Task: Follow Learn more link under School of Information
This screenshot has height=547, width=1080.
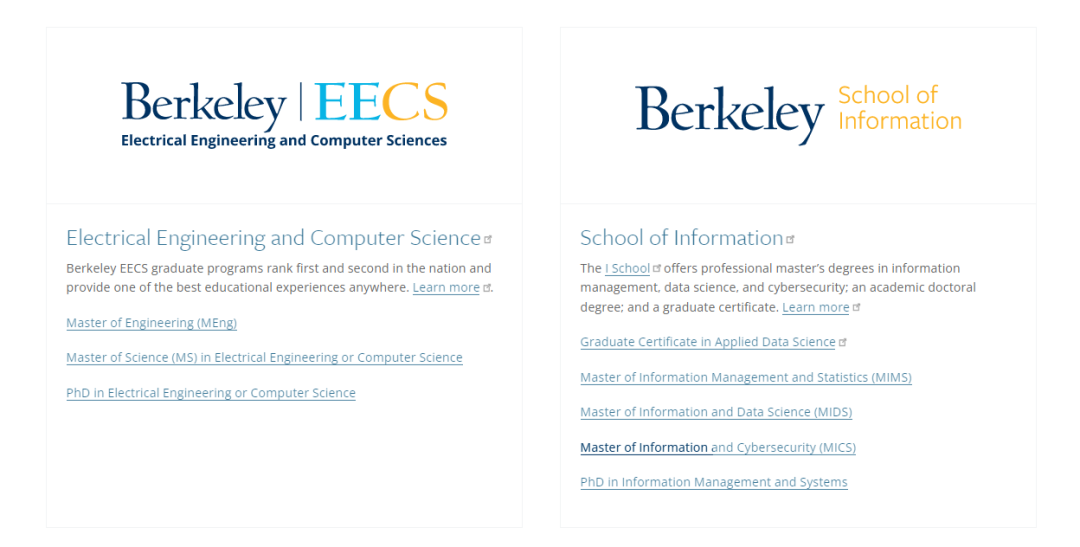Action: [815, 308]
